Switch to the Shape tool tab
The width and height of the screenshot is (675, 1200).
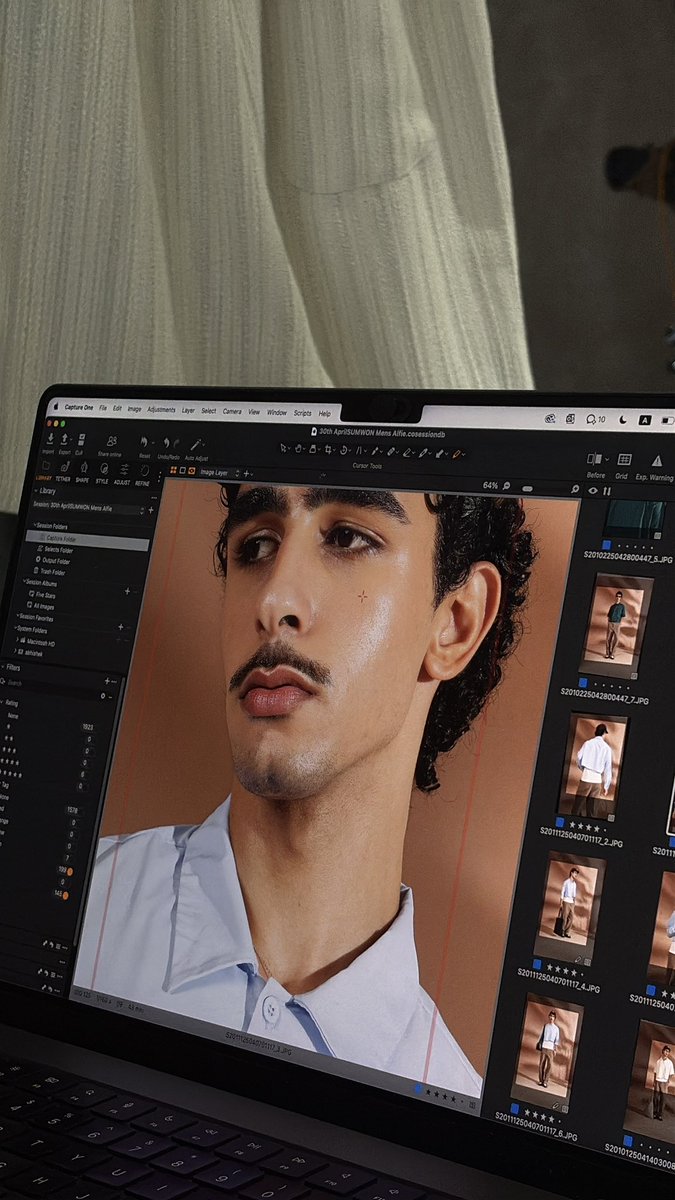pos(82,471)
